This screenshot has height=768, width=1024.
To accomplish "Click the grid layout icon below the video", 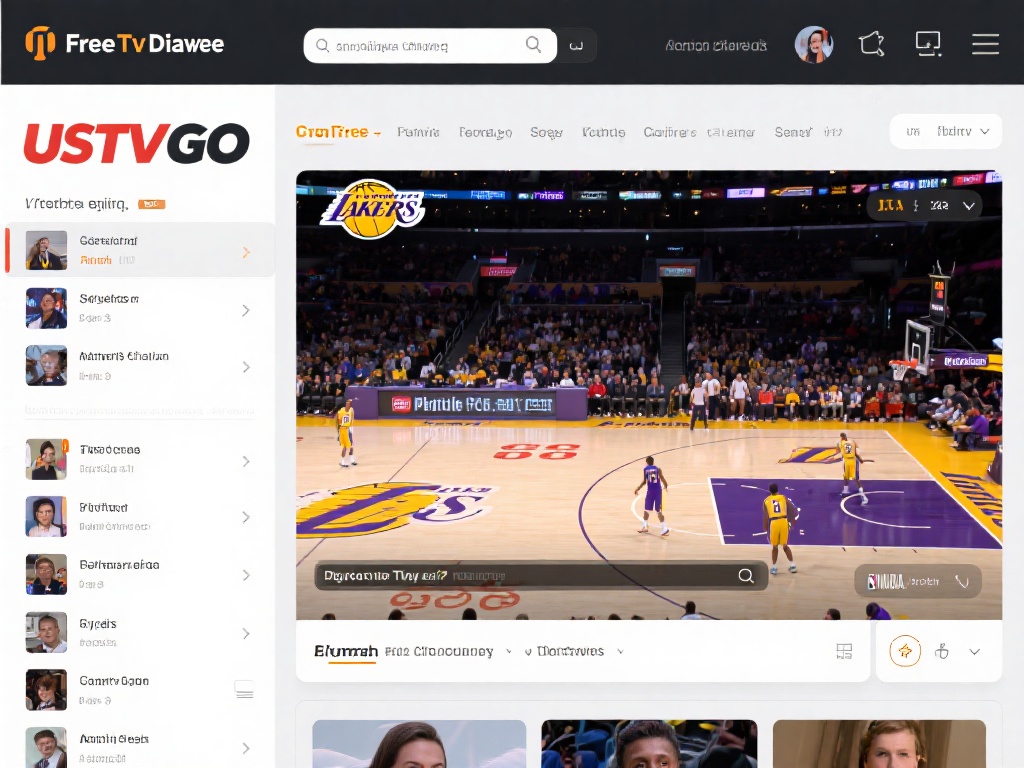I will (x=844, y=652).
